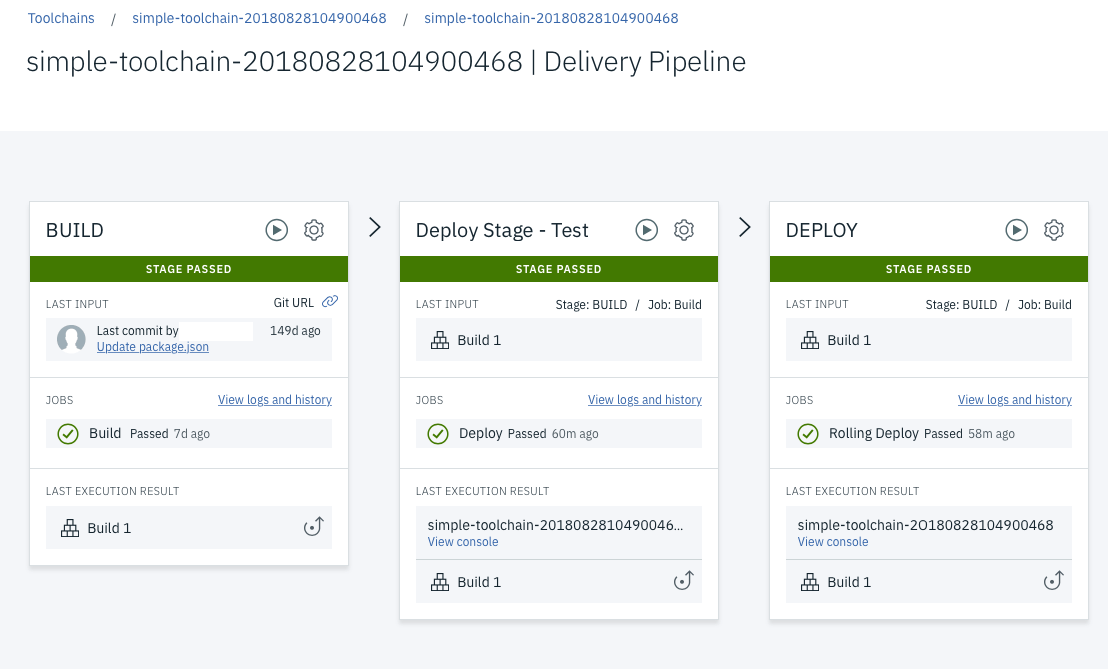Click the DEPLOY stage title
This screenshot has height=669, width=1108.
(x=822, y=230)
